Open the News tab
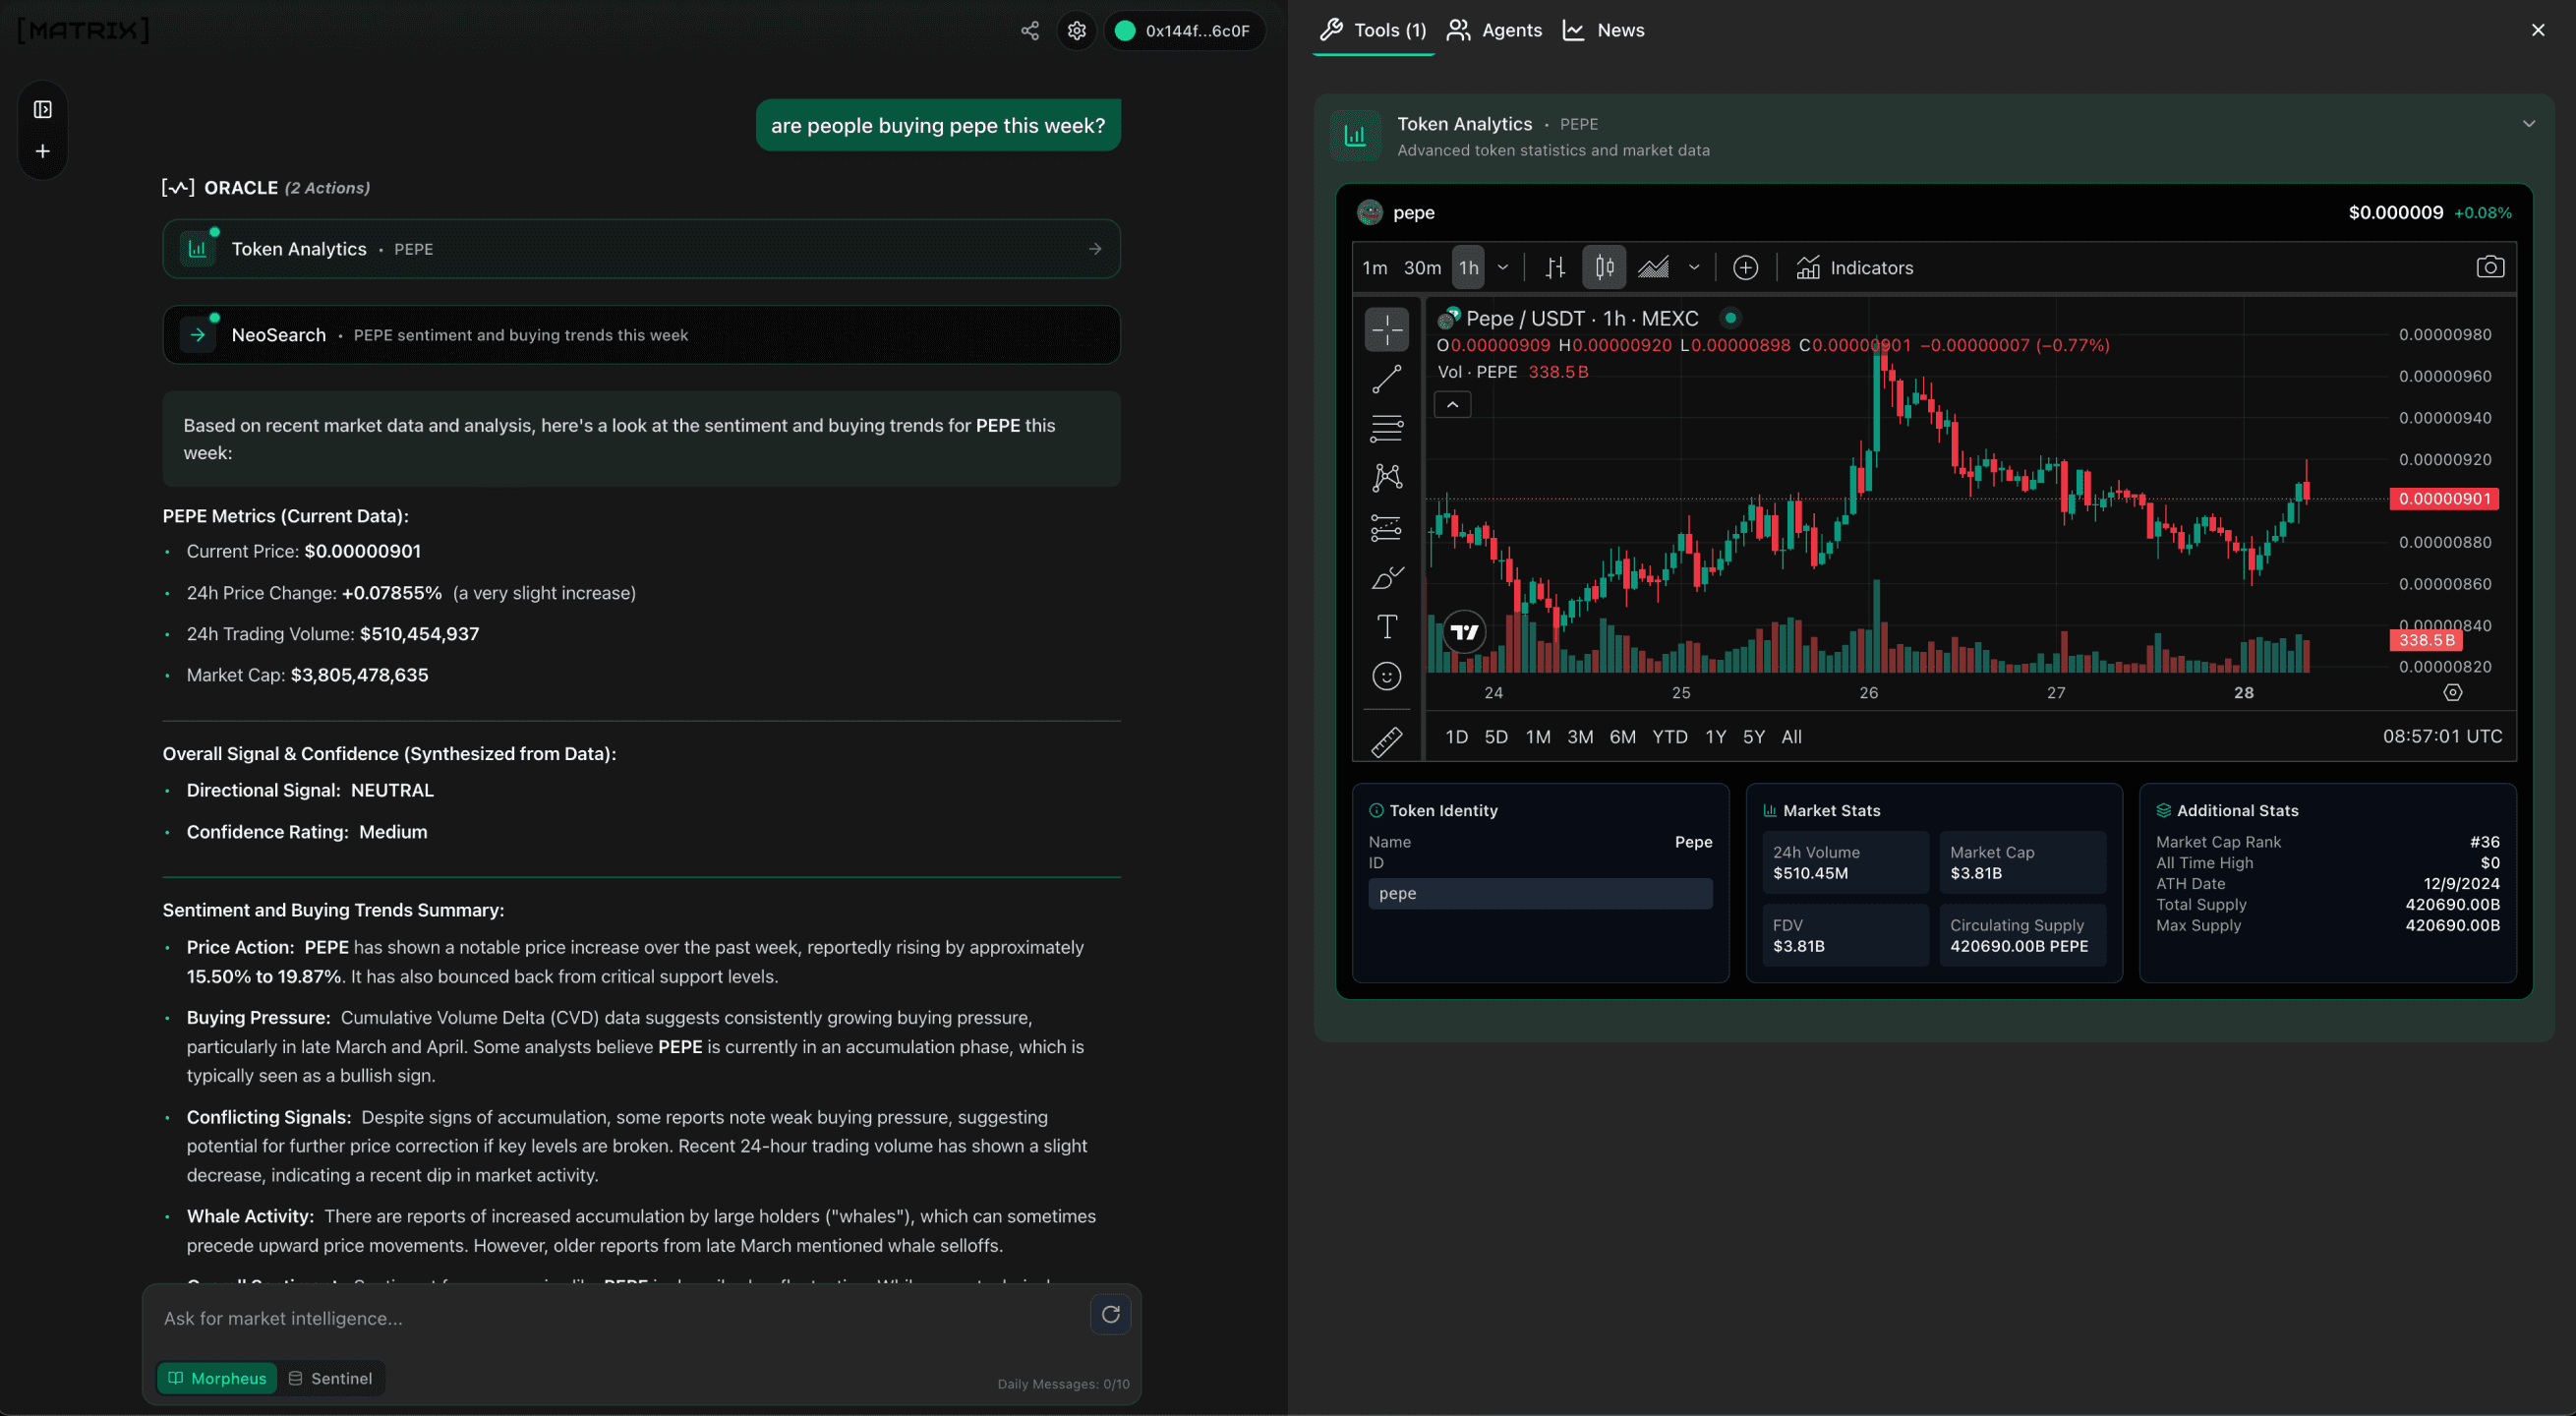The width and height of the screenshot is (2576, 1416). pos(1603,30)
